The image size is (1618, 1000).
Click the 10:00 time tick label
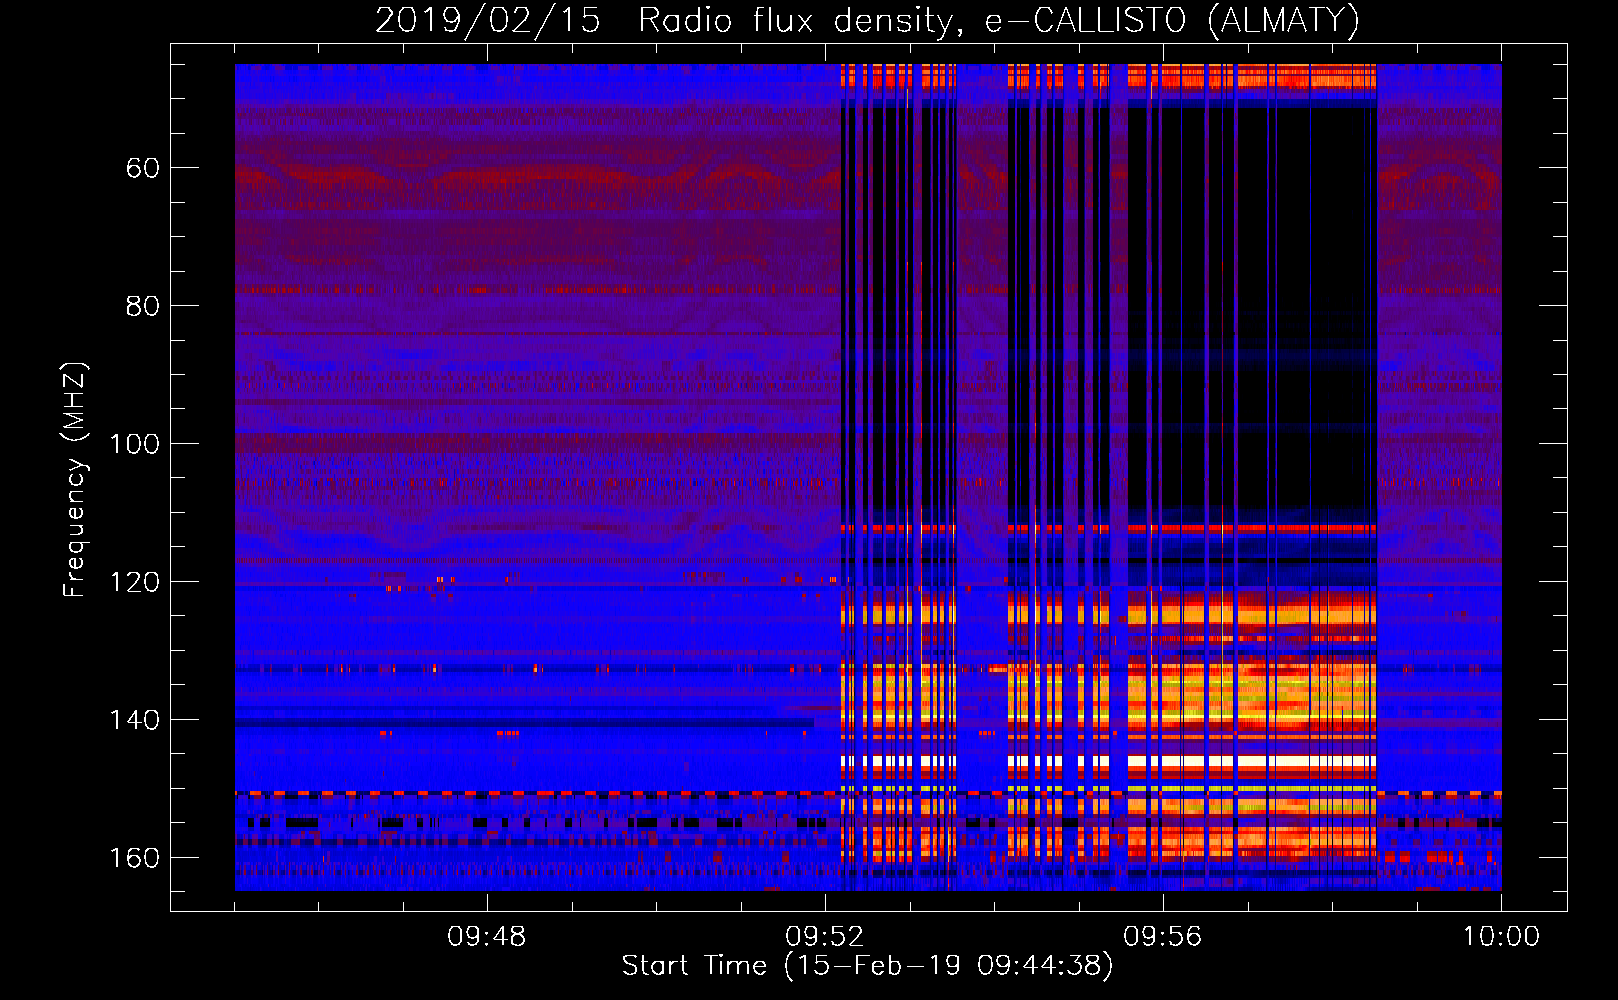(1501, 937)
